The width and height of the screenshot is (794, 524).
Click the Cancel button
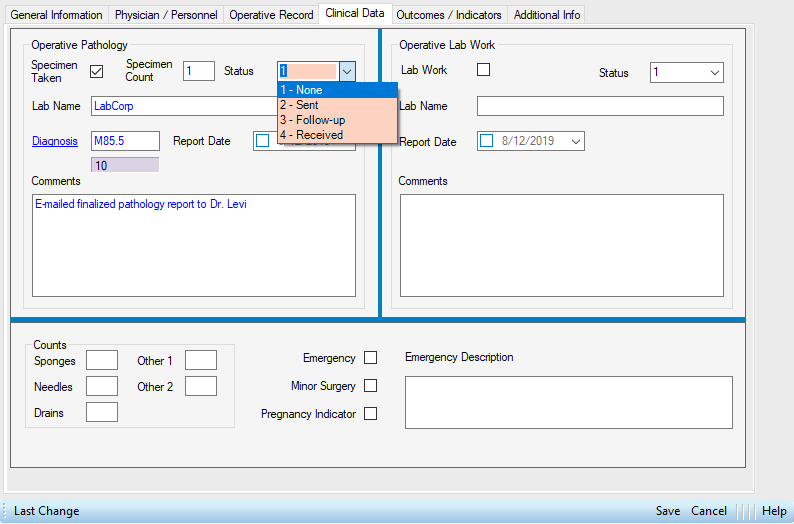click(x=709, y=511)
